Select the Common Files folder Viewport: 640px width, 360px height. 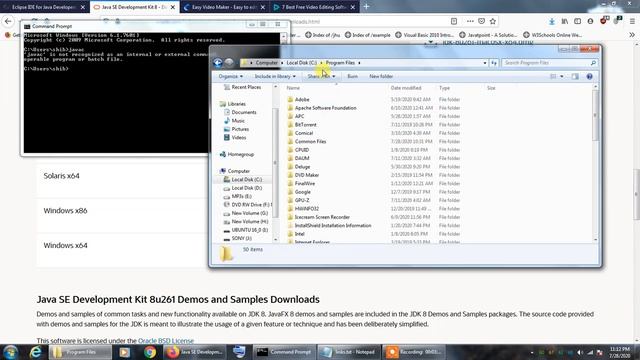(x=310, y=141)
